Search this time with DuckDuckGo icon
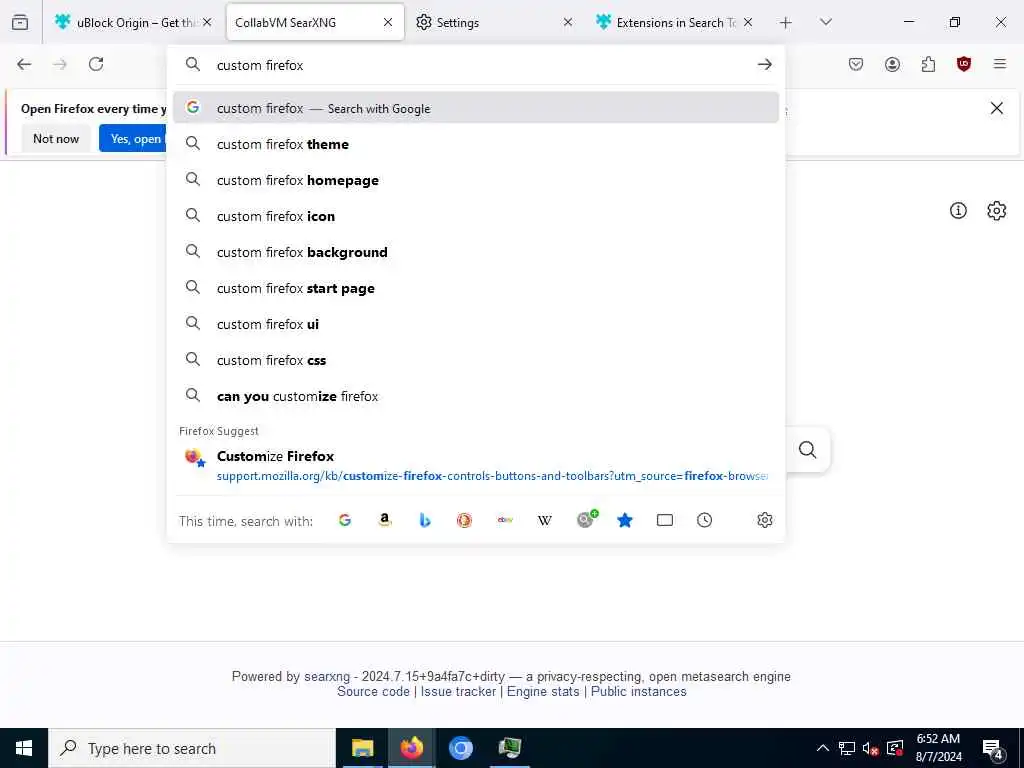 [464, 520]
